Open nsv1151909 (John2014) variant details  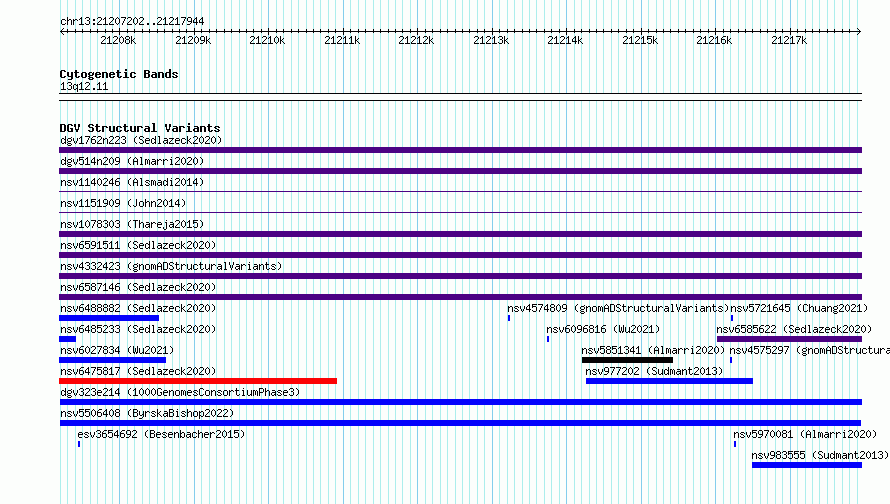tap(123, 203)
